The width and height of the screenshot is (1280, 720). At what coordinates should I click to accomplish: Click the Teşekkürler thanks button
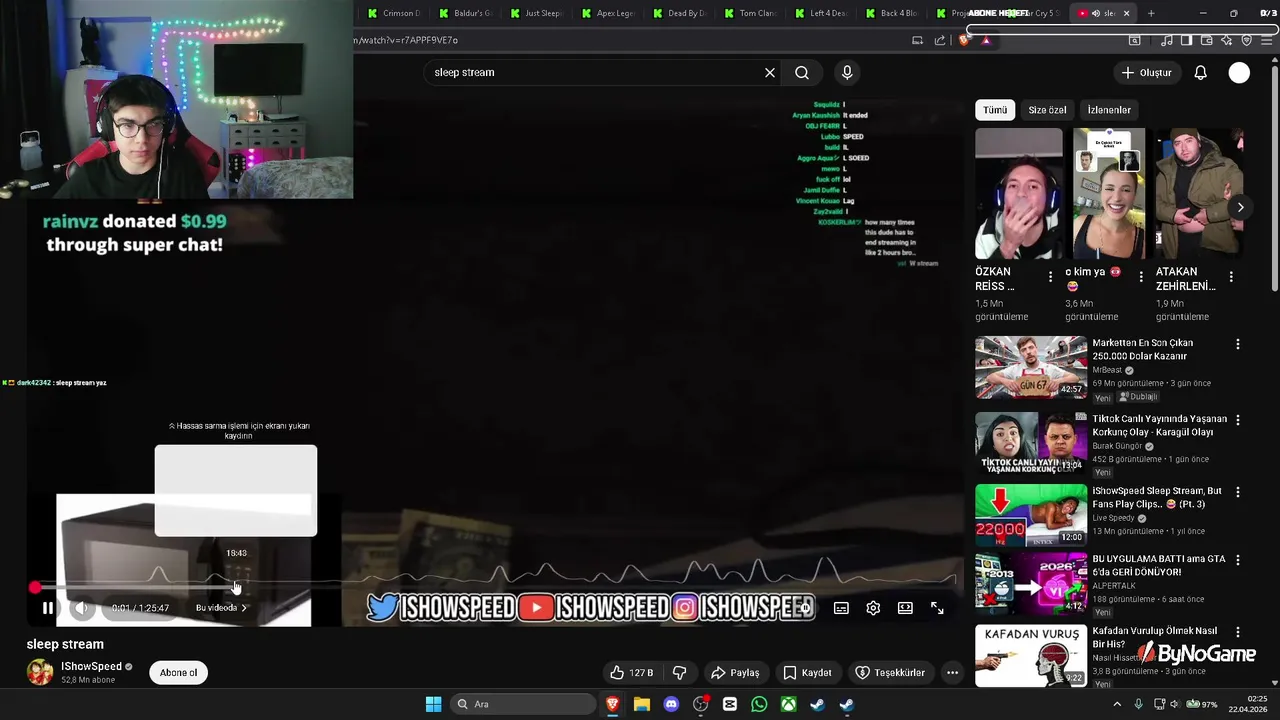click(x=889, y=673)
